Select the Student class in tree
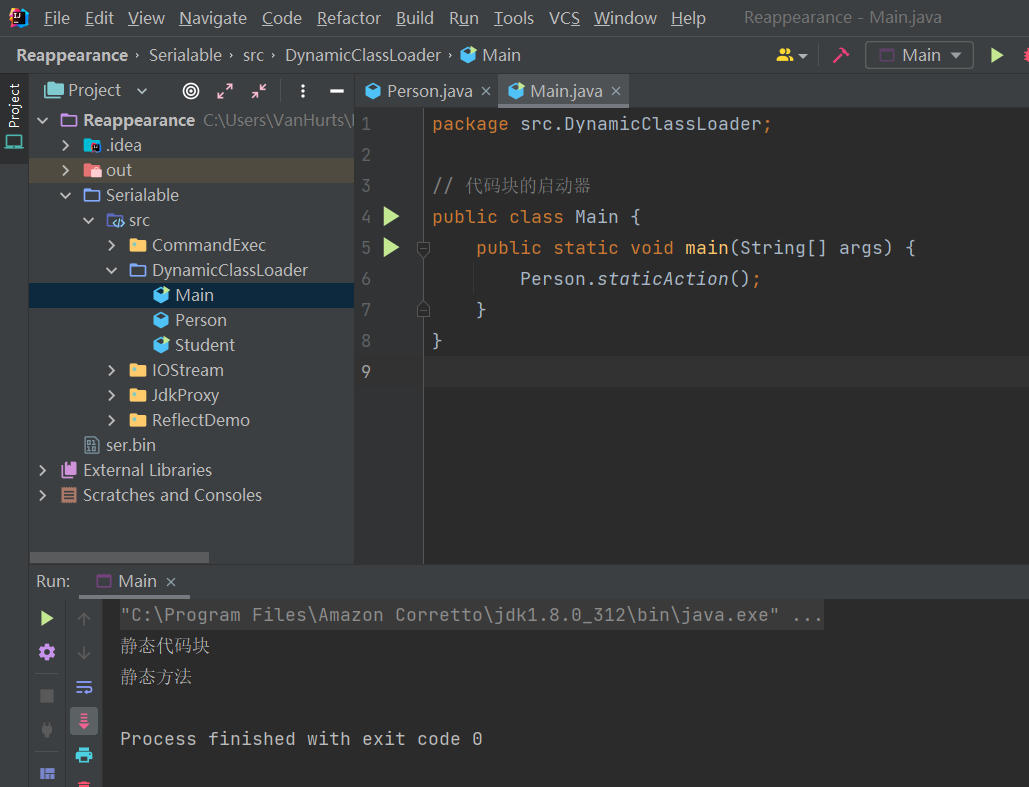Image resolution: width=1029 pixels, height=787 pixels. tap(204, 345)
